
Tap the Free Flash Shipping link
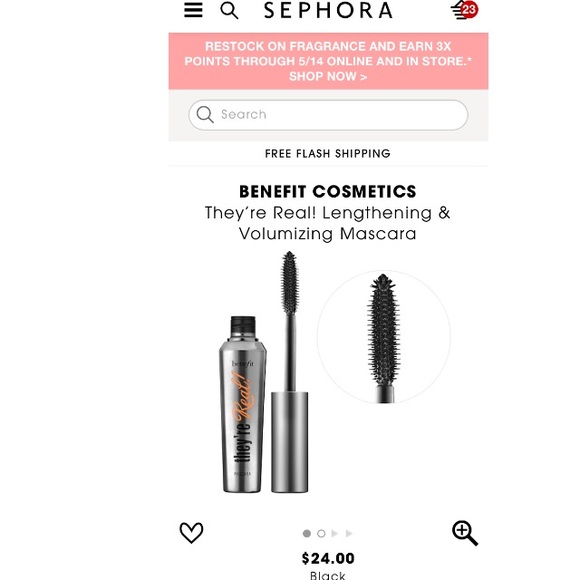[x=328, y=154]
